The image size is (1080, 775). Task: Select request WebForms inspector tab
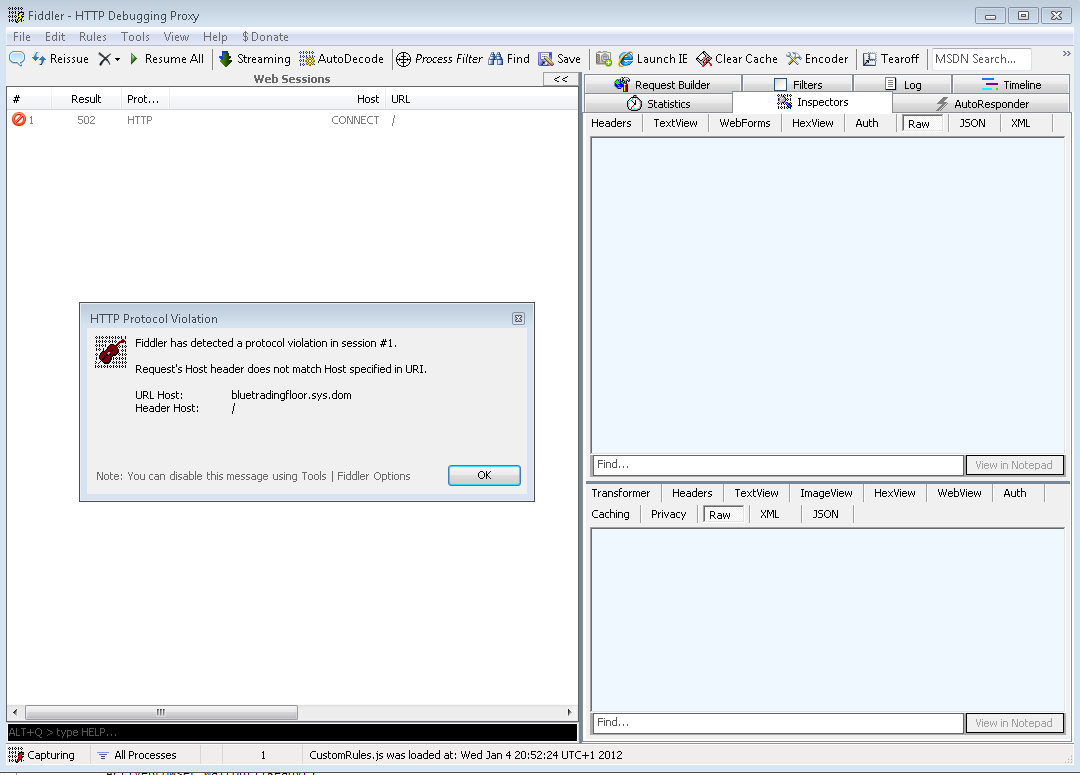coord(745,123)
